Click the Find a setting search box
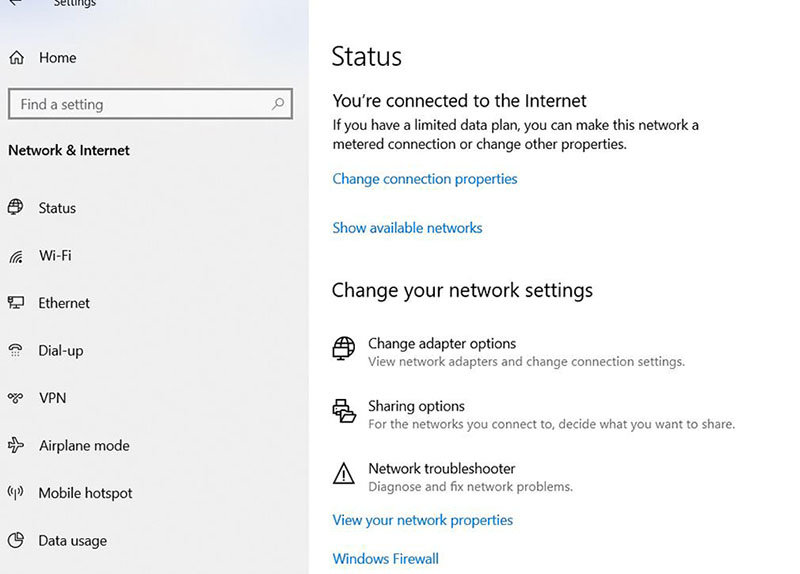This screenshot has width=800, height=574. (x=151, y=104)
